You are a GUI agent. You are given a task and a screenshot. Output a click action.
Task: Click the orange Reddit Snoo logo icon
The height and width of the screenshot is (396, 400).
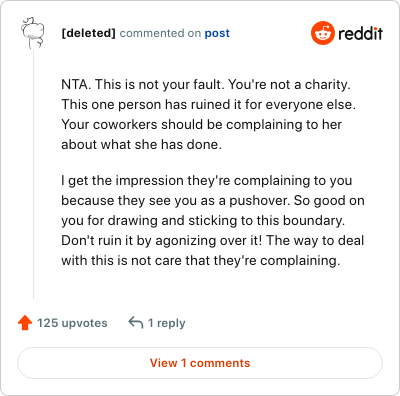(x=323, y=33)
